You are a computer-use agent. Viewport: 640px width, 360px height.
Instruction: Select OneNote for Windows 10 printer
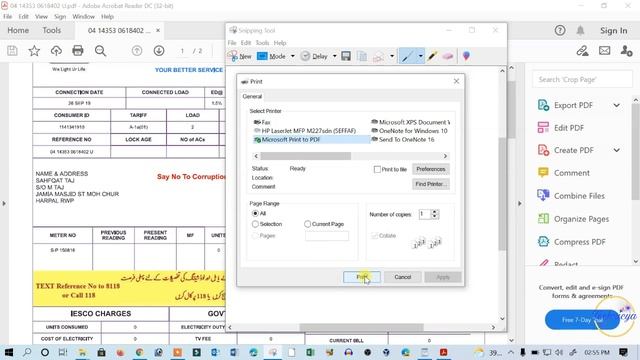[x=409, y=131]
